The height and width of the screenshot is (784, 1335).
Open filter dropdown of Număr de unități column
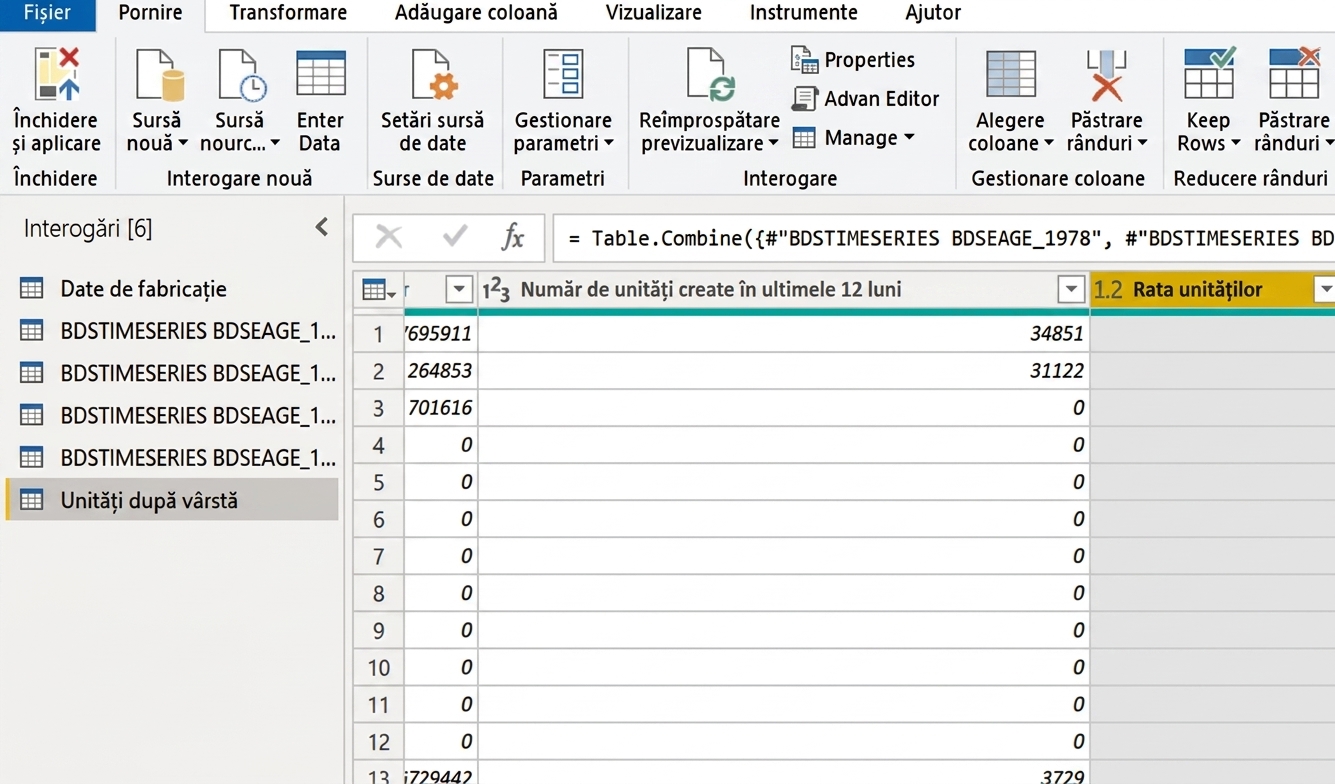(1071, 290)
